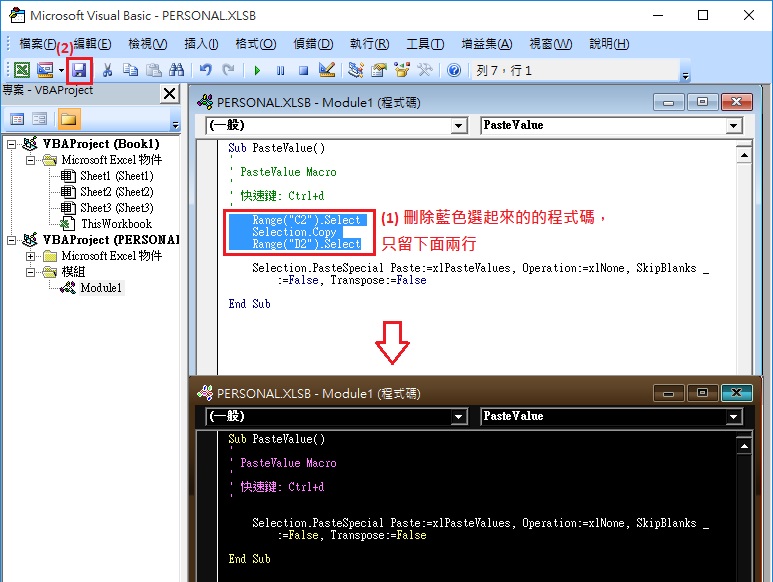Select ThisWorkbook in project tree
This screenshot has width=773, height=582.
click(x=116, y=224)
